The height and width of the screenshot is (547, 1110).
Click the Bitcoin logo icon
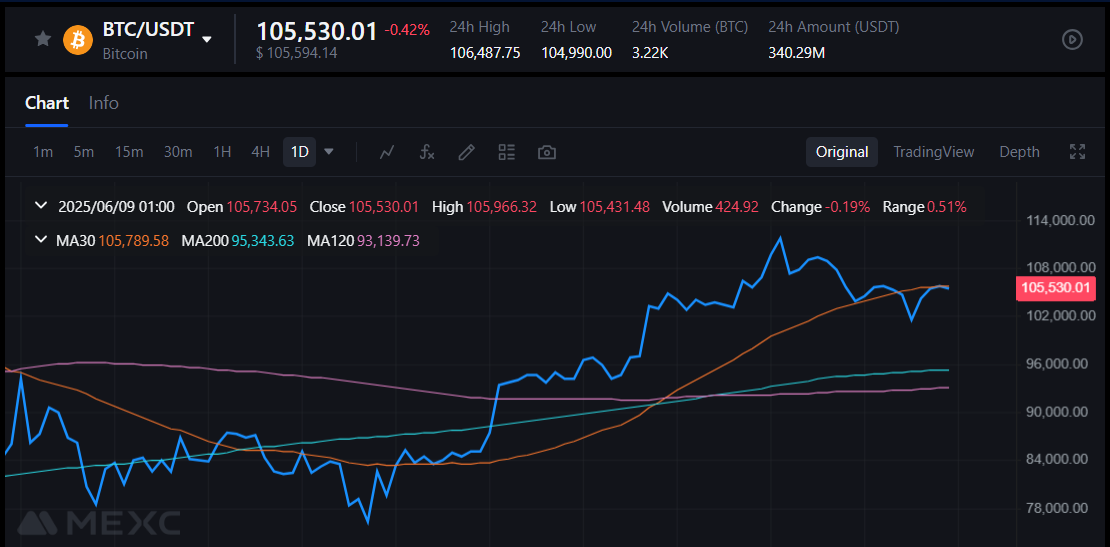tap(78, 39)
